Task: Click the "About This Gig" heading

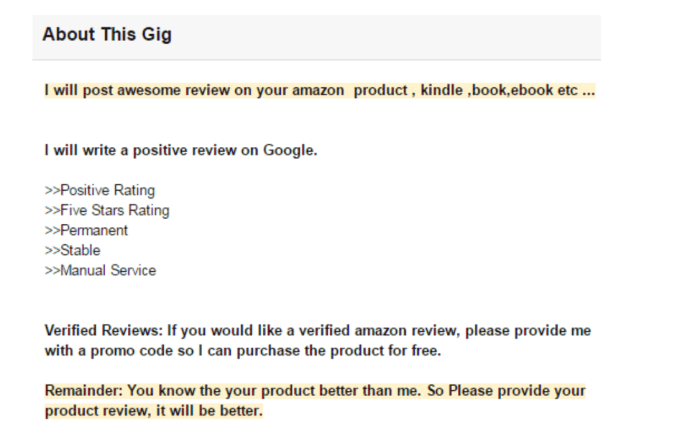Action: (107, 35)
